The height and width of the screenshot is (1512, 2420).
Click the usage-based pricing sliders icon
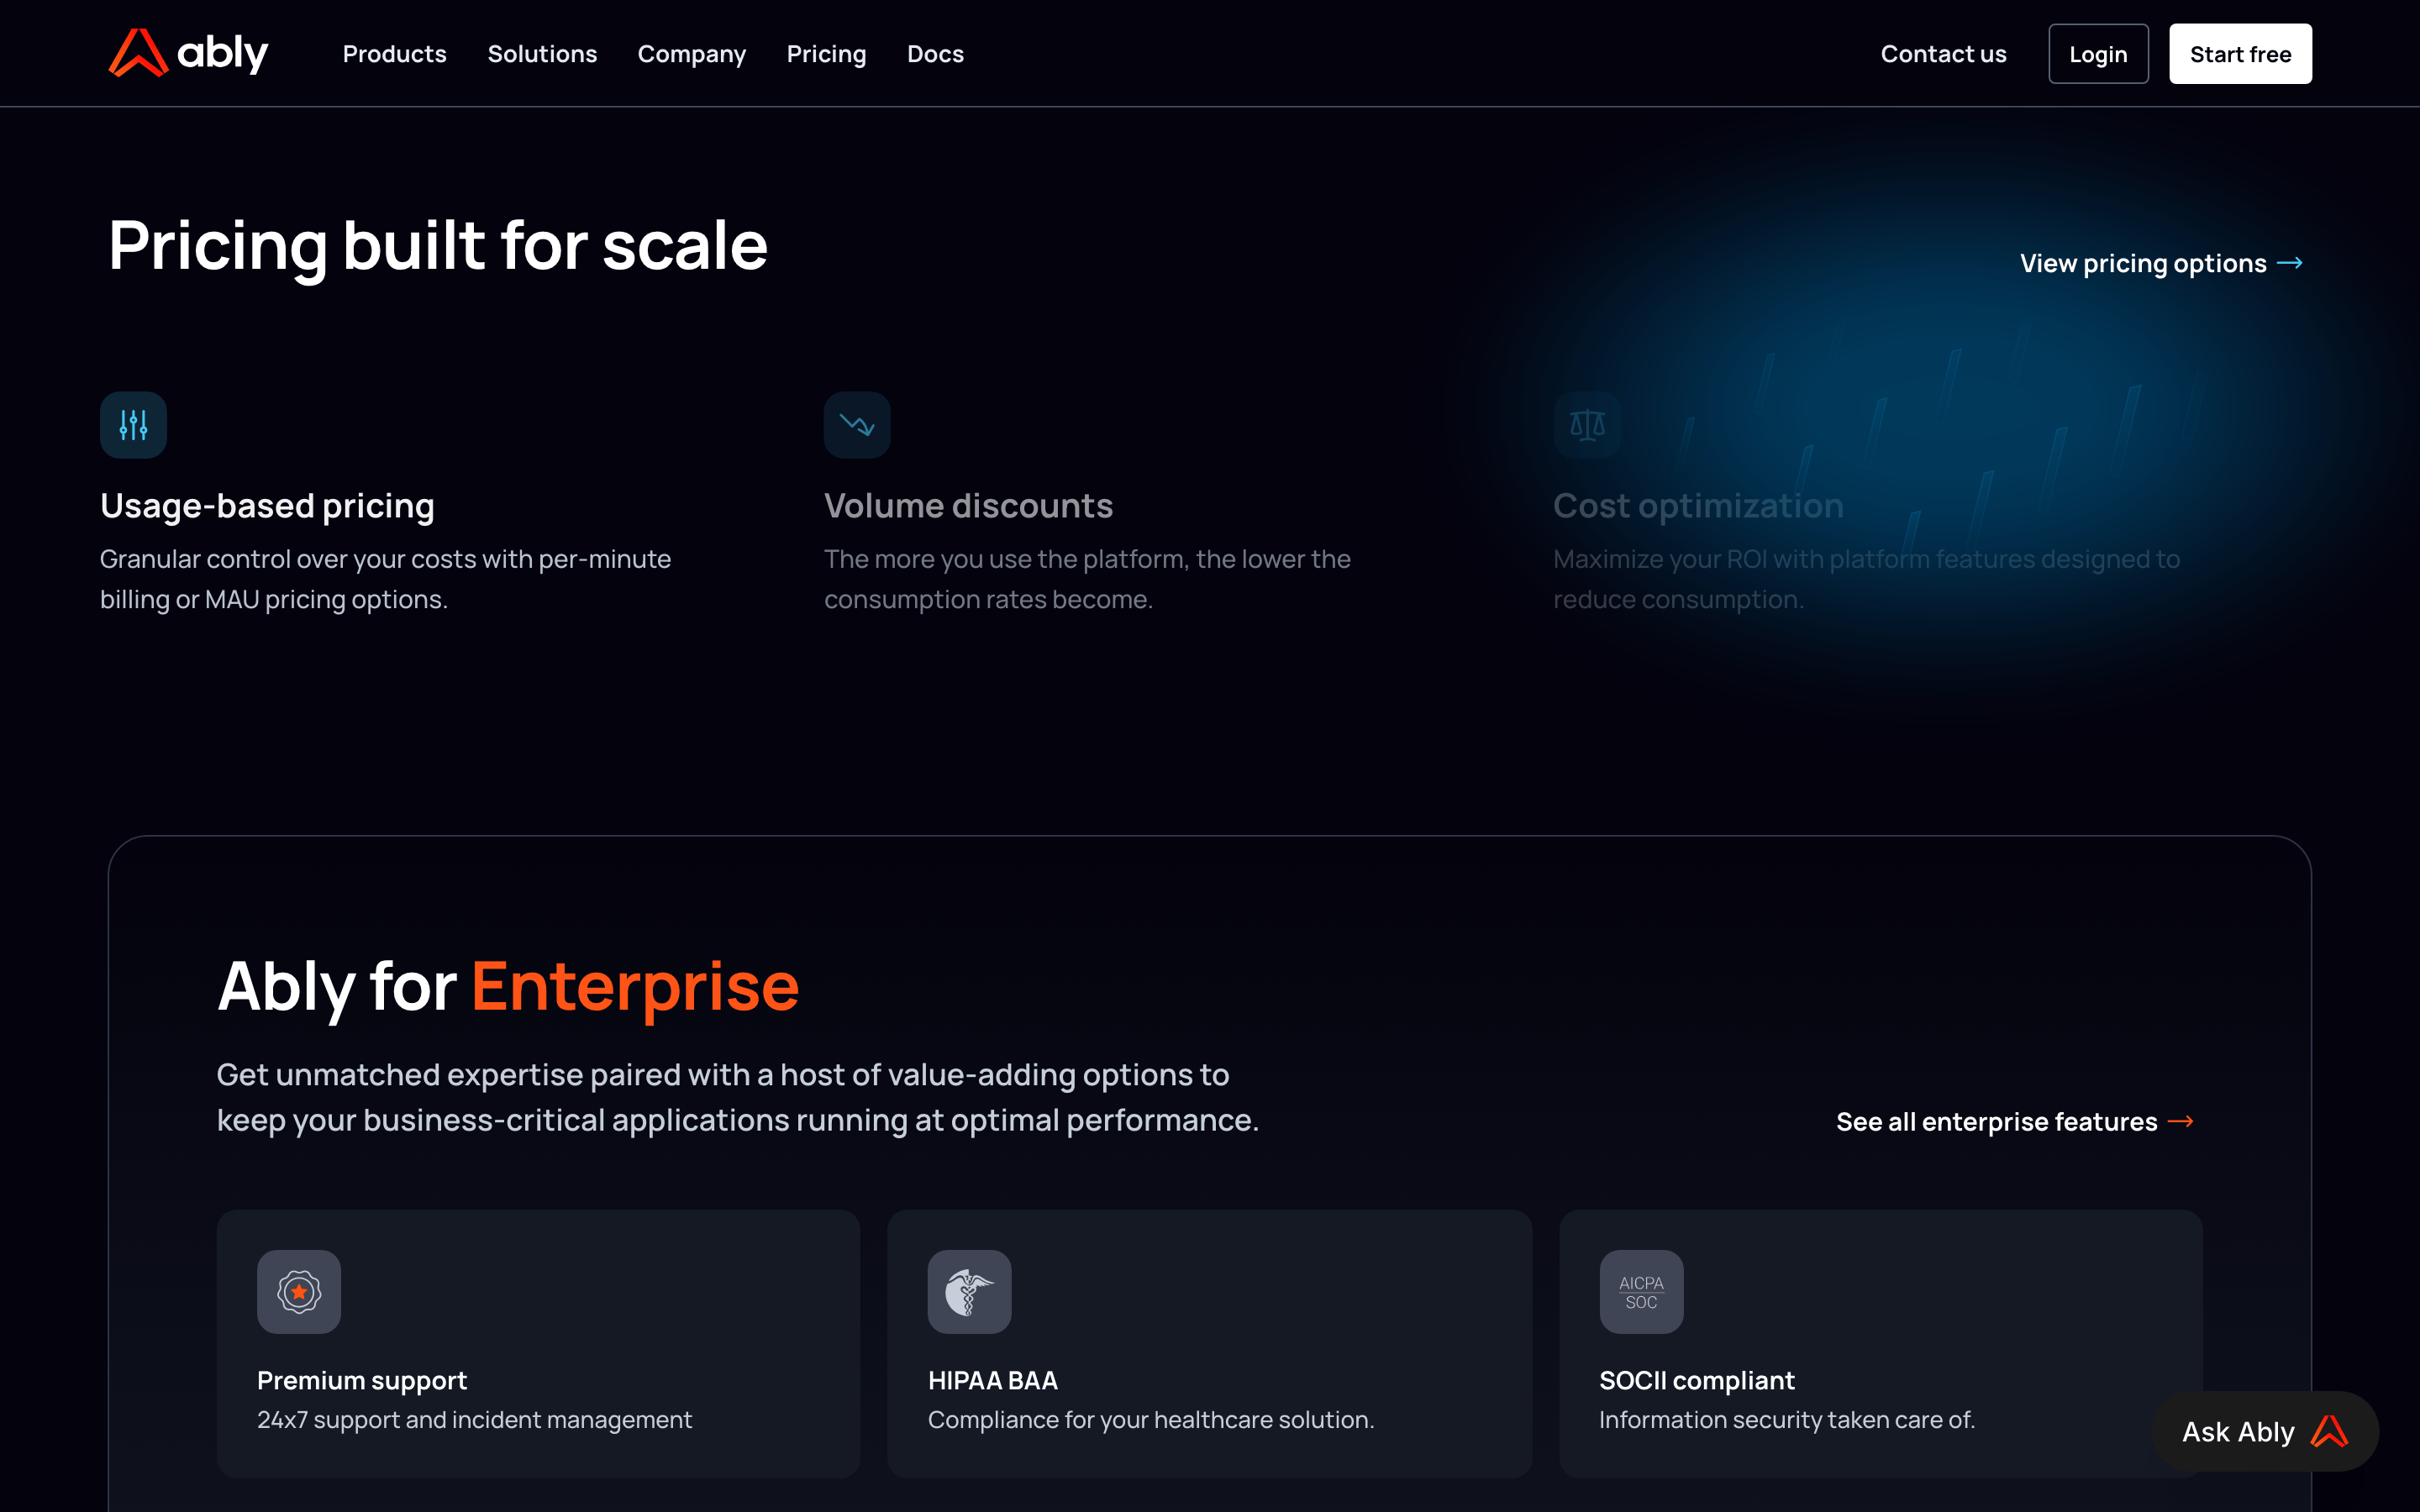pos(133,425)
